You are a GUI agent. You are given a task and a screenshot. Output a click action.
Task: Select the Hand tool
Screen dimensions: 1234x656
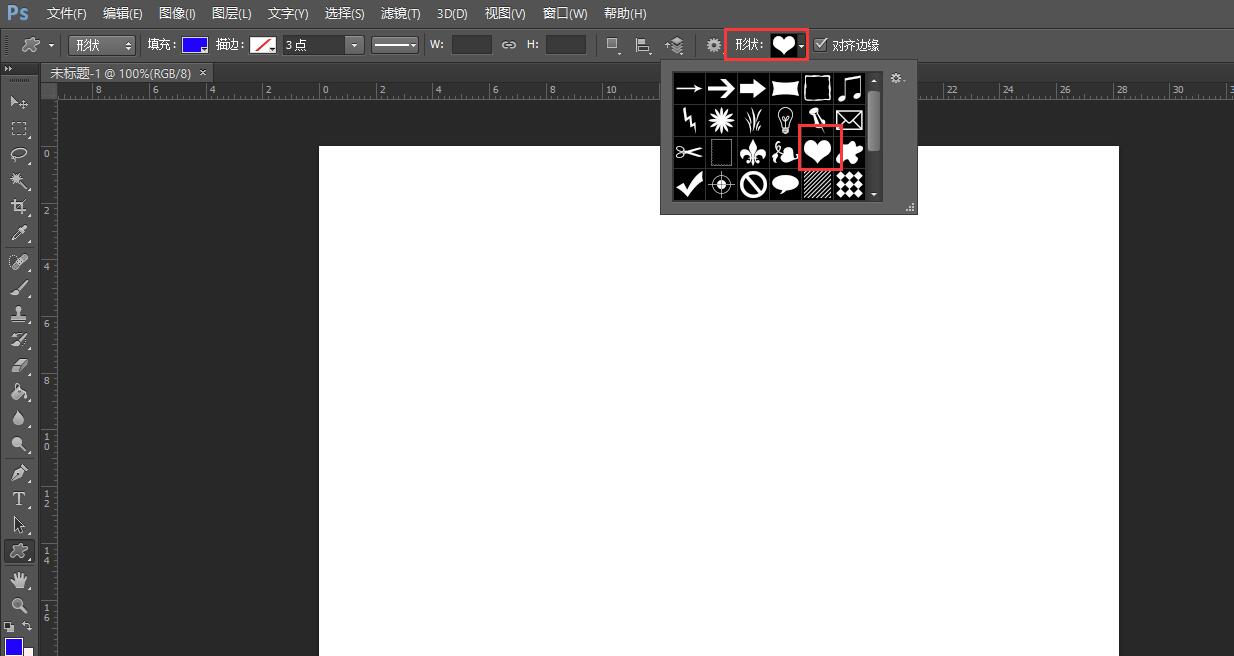coord(19,580)
